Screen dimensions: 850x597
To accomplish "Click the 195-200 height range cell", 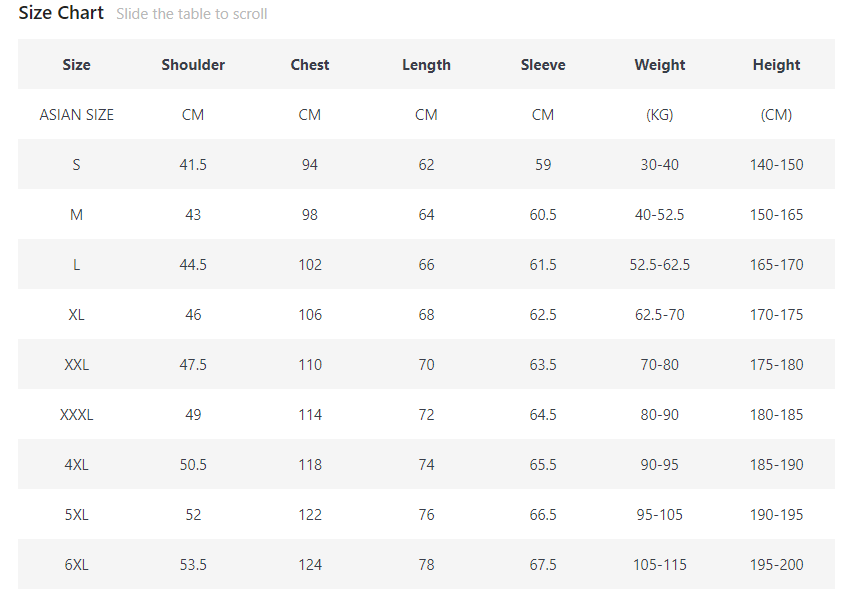I will 776,565.
